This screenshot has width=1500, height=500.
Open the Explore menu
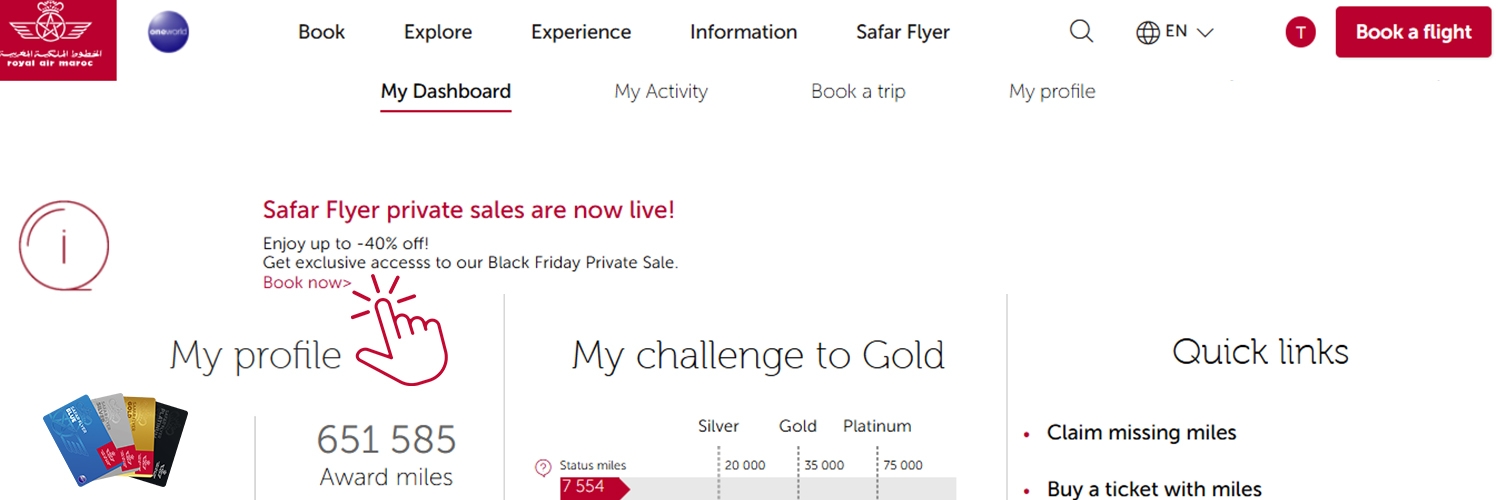[437, 32]
